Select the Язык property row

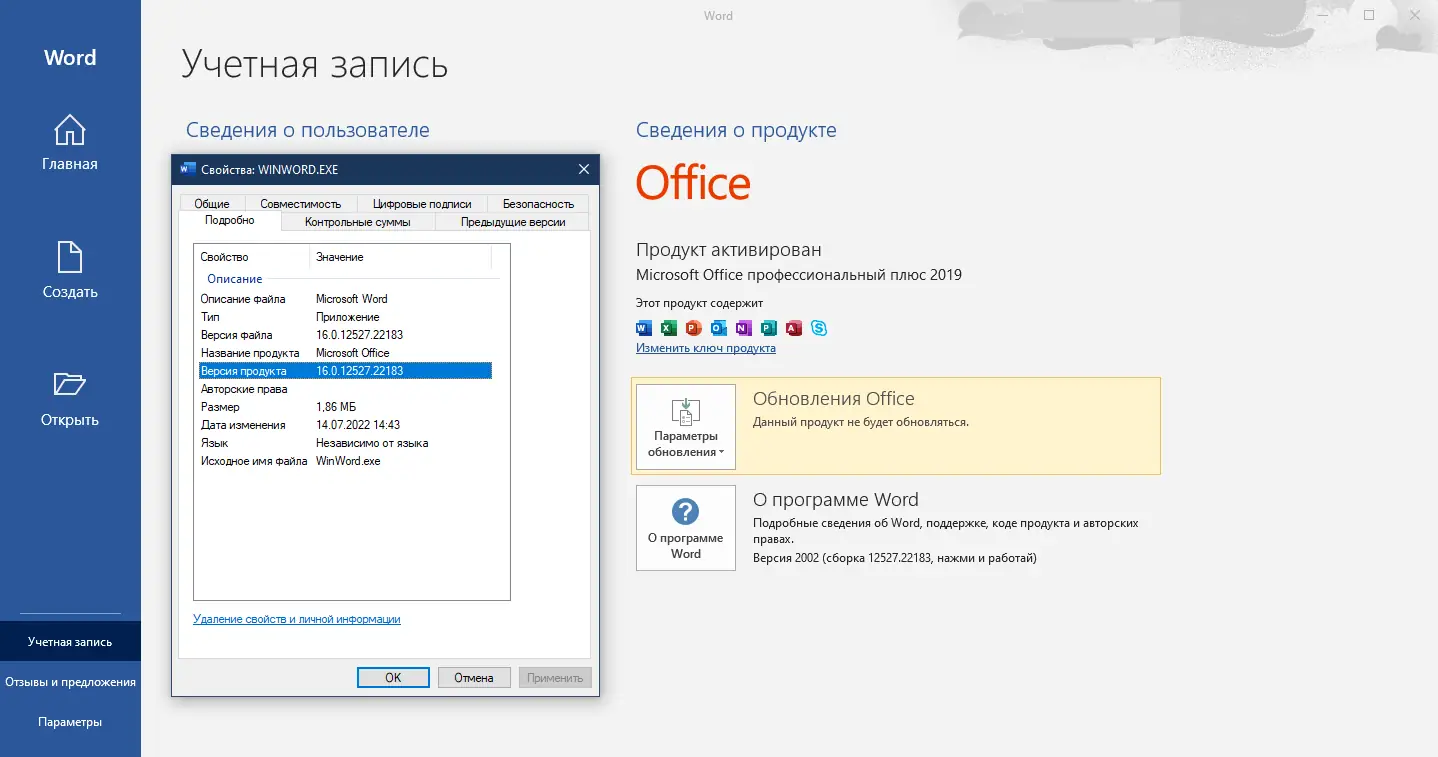(345, 443)
